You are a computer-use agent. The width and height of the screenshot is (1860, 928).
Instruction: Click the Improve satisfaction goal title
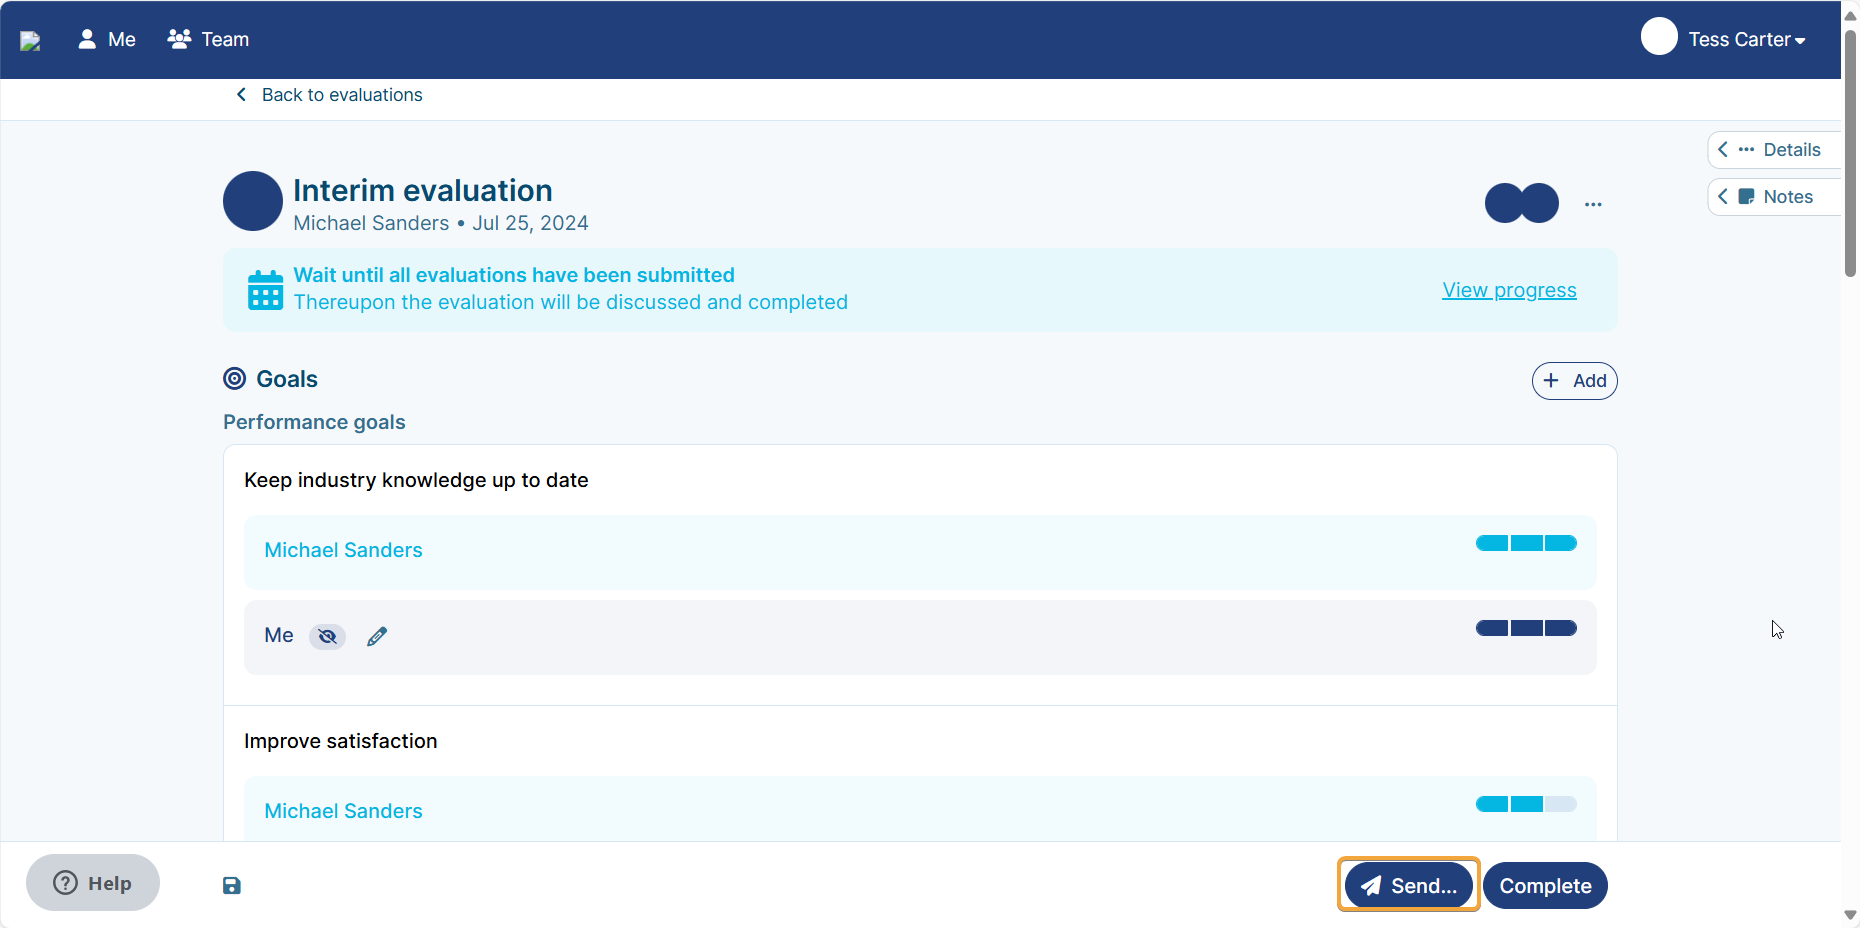340,741
